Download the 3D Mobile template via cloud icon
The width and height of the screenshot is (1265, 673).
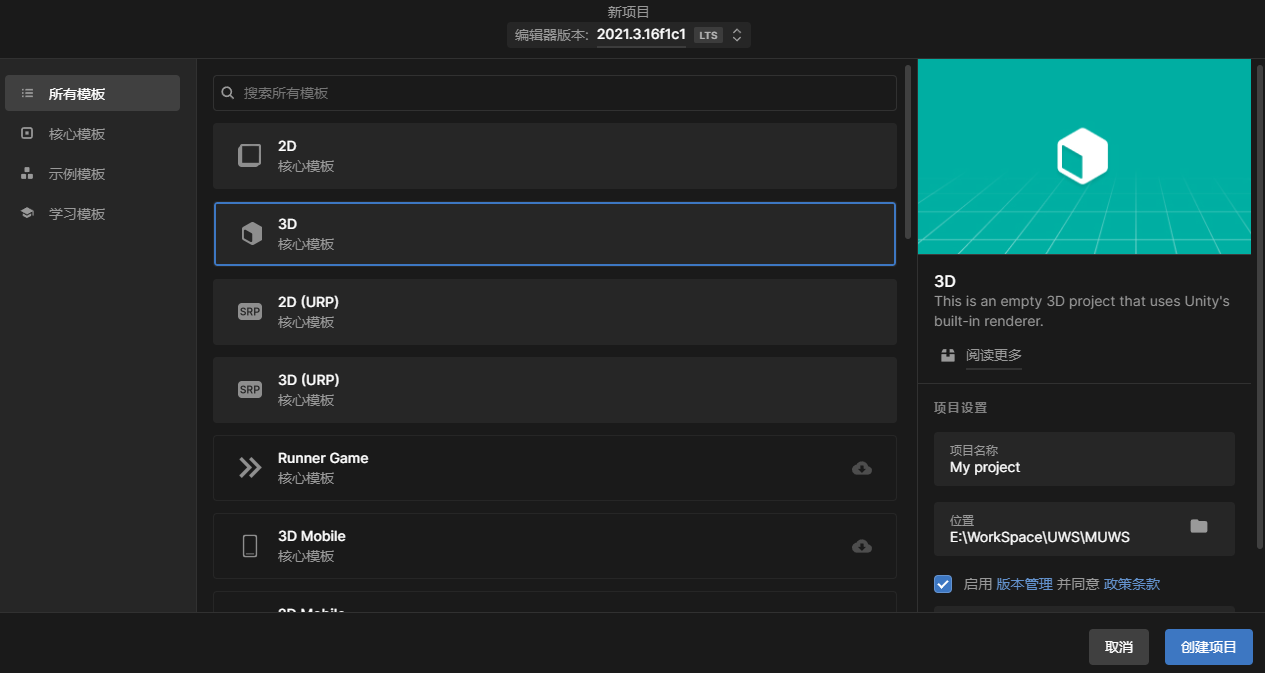[861, 546]
